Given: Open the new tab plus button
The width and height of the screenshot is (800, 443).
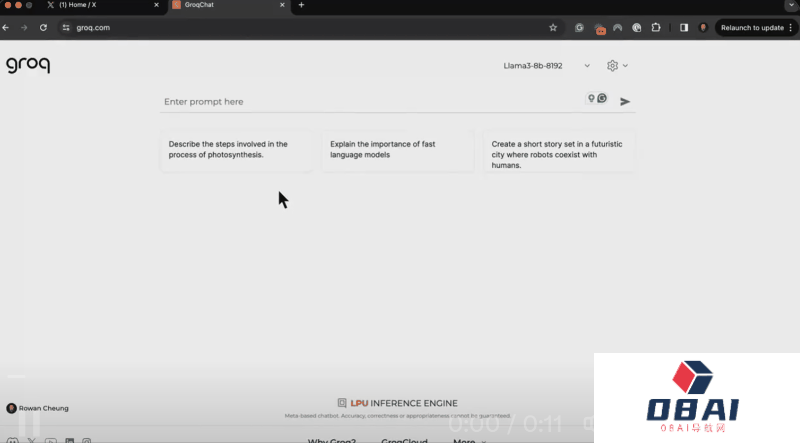Looking at the screenshot, I should coord(301,5).
